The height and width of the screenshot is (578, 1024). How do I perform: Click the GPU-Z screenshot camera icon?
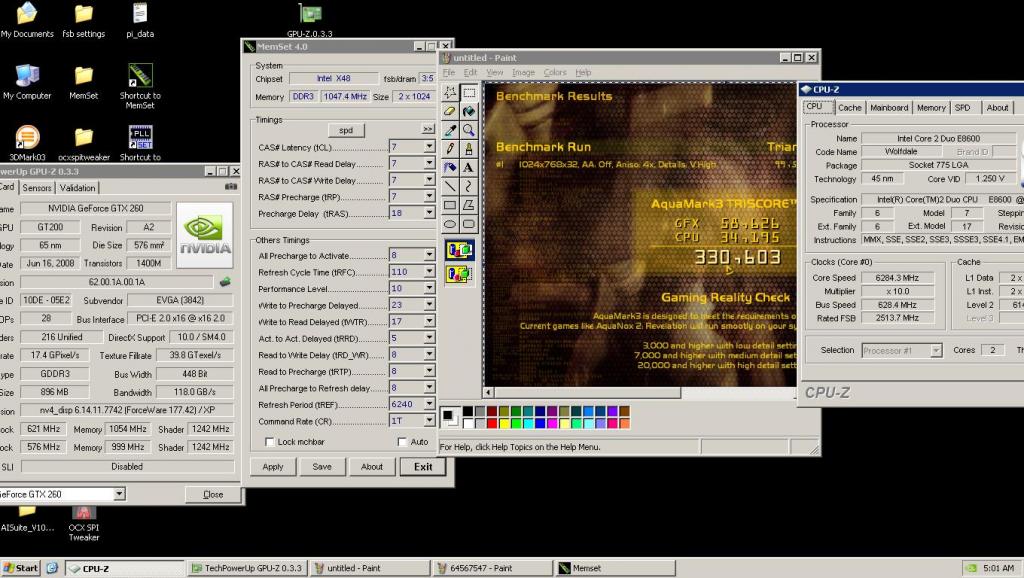pyautogui.click(x=231, y=187)
